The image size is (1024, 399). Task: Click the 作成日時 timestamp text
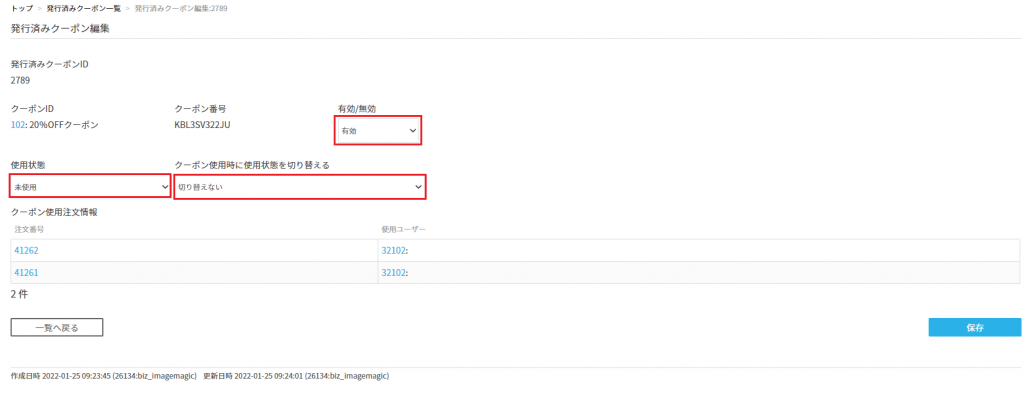click(104, 377)
